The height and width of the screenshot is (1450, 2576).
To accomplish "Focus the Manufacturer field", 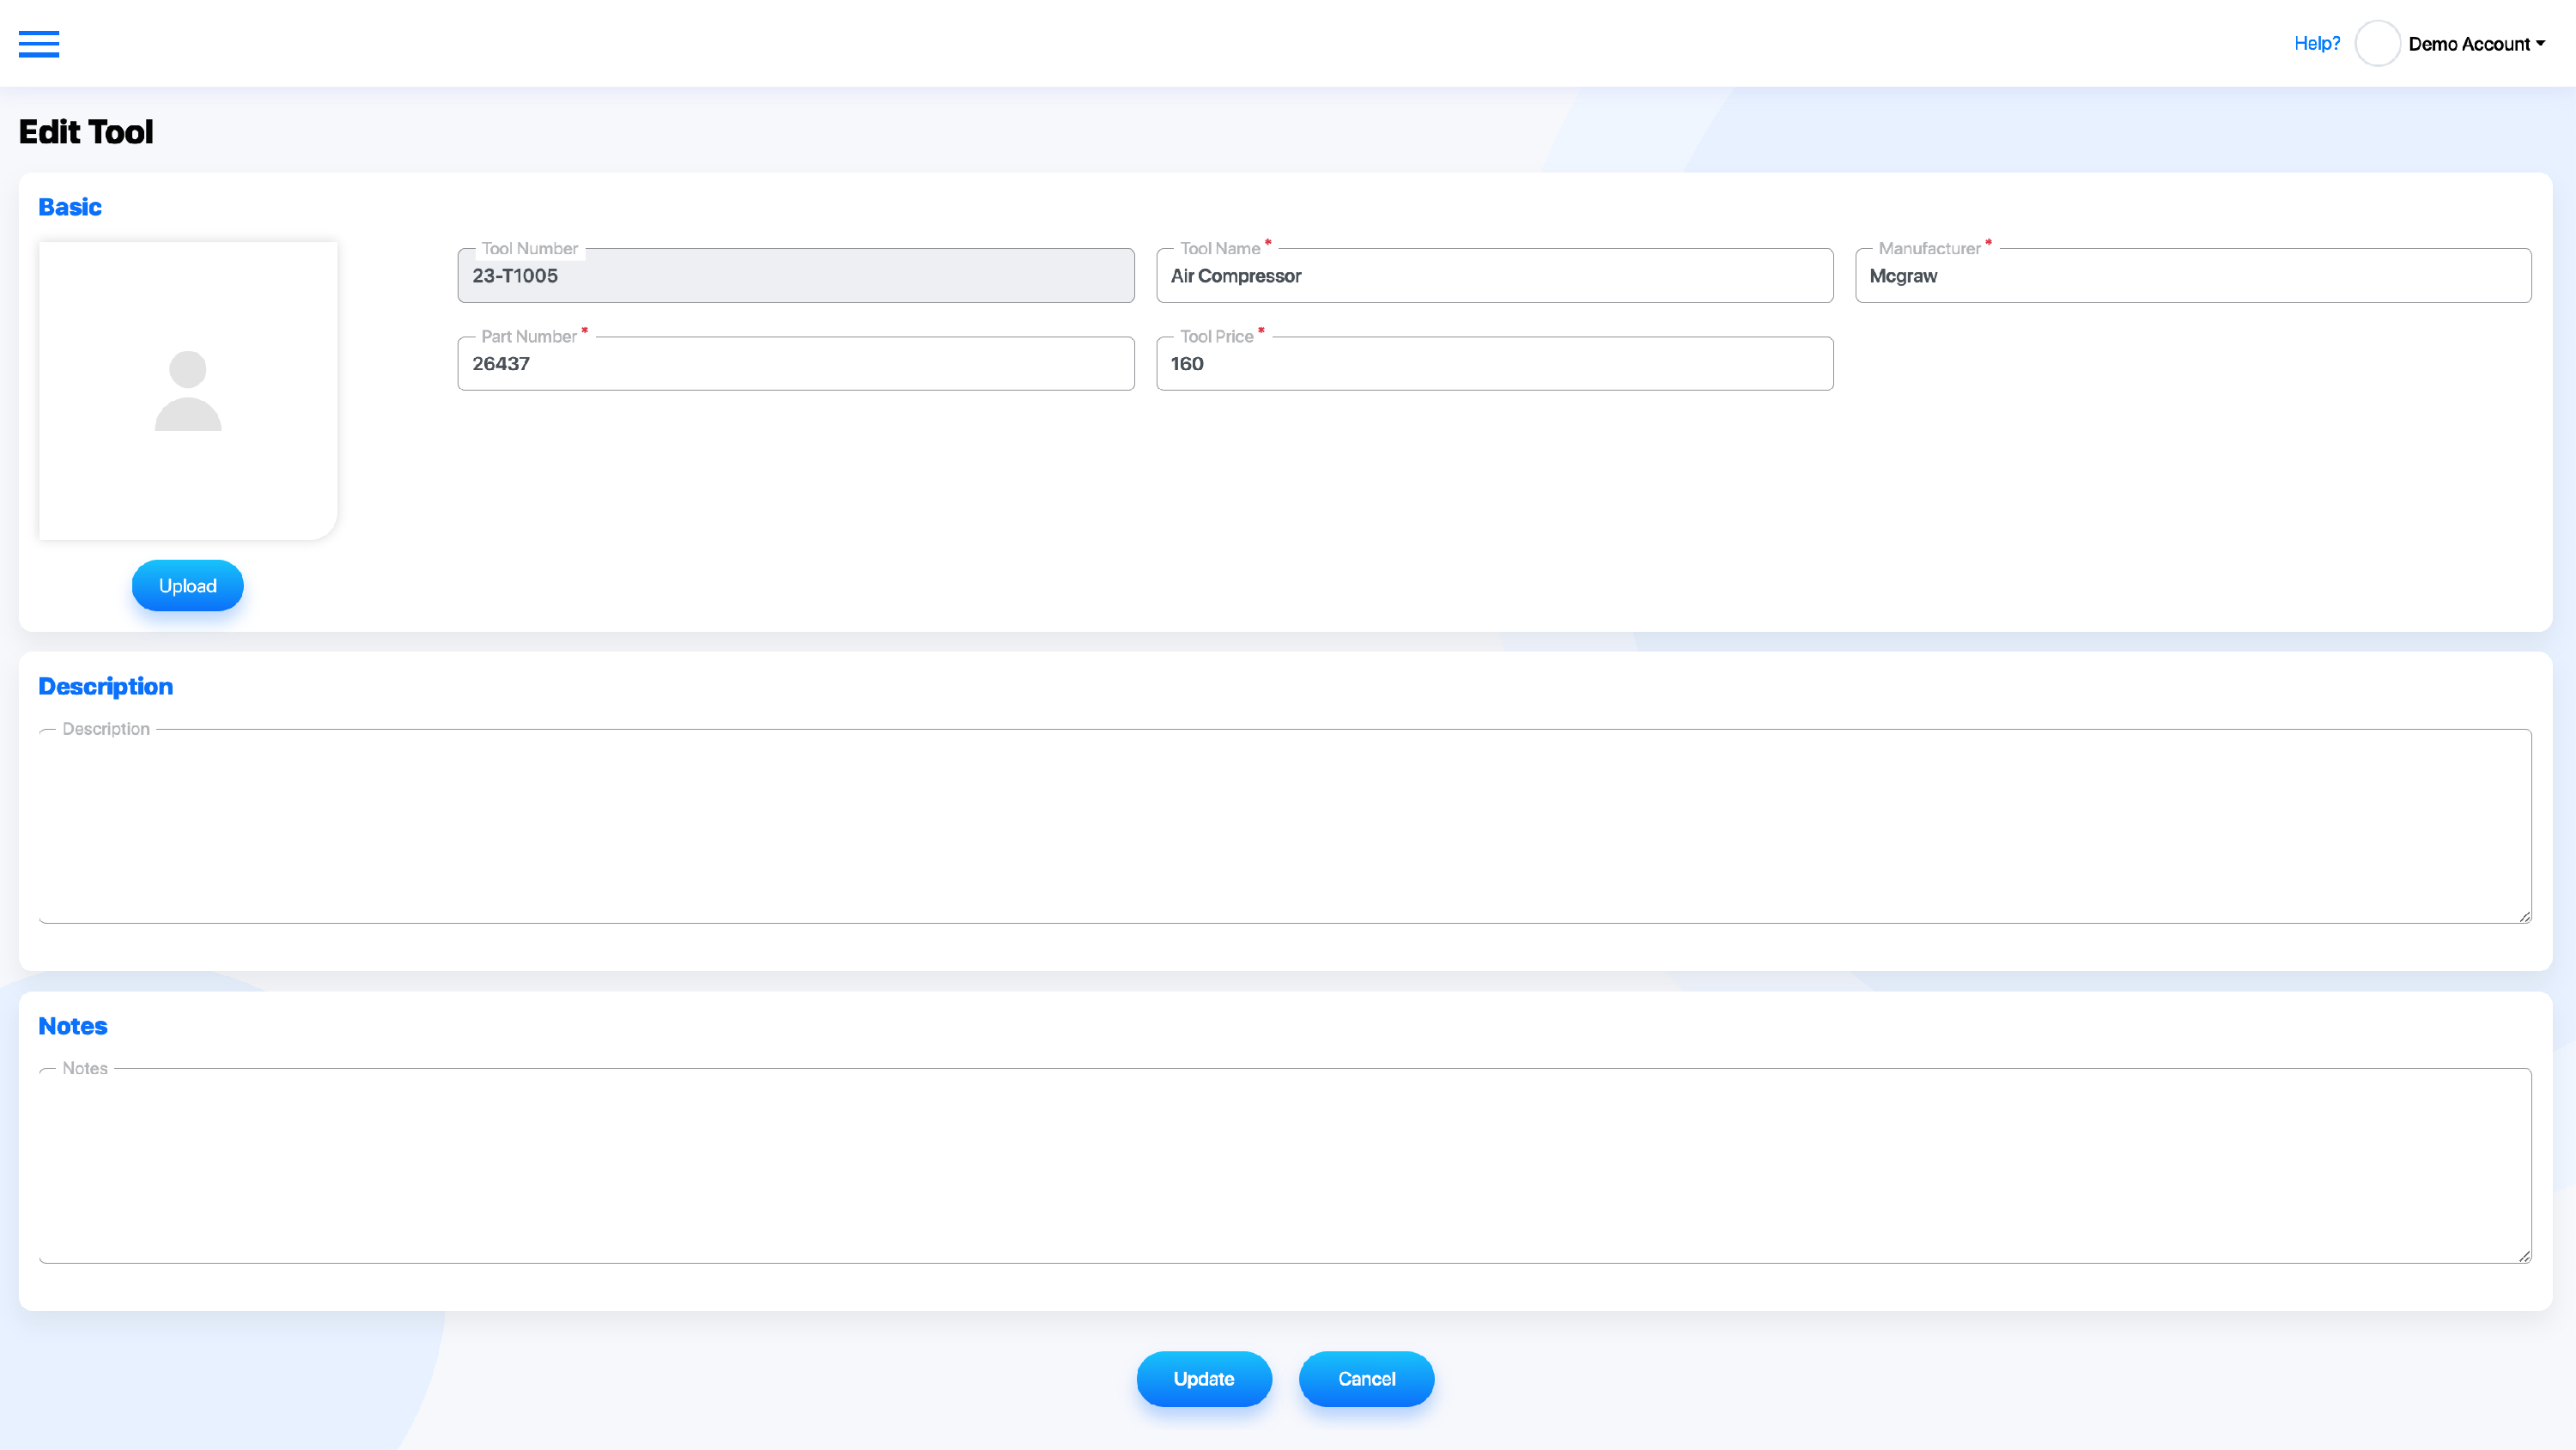I will [x=2193, y=276].
